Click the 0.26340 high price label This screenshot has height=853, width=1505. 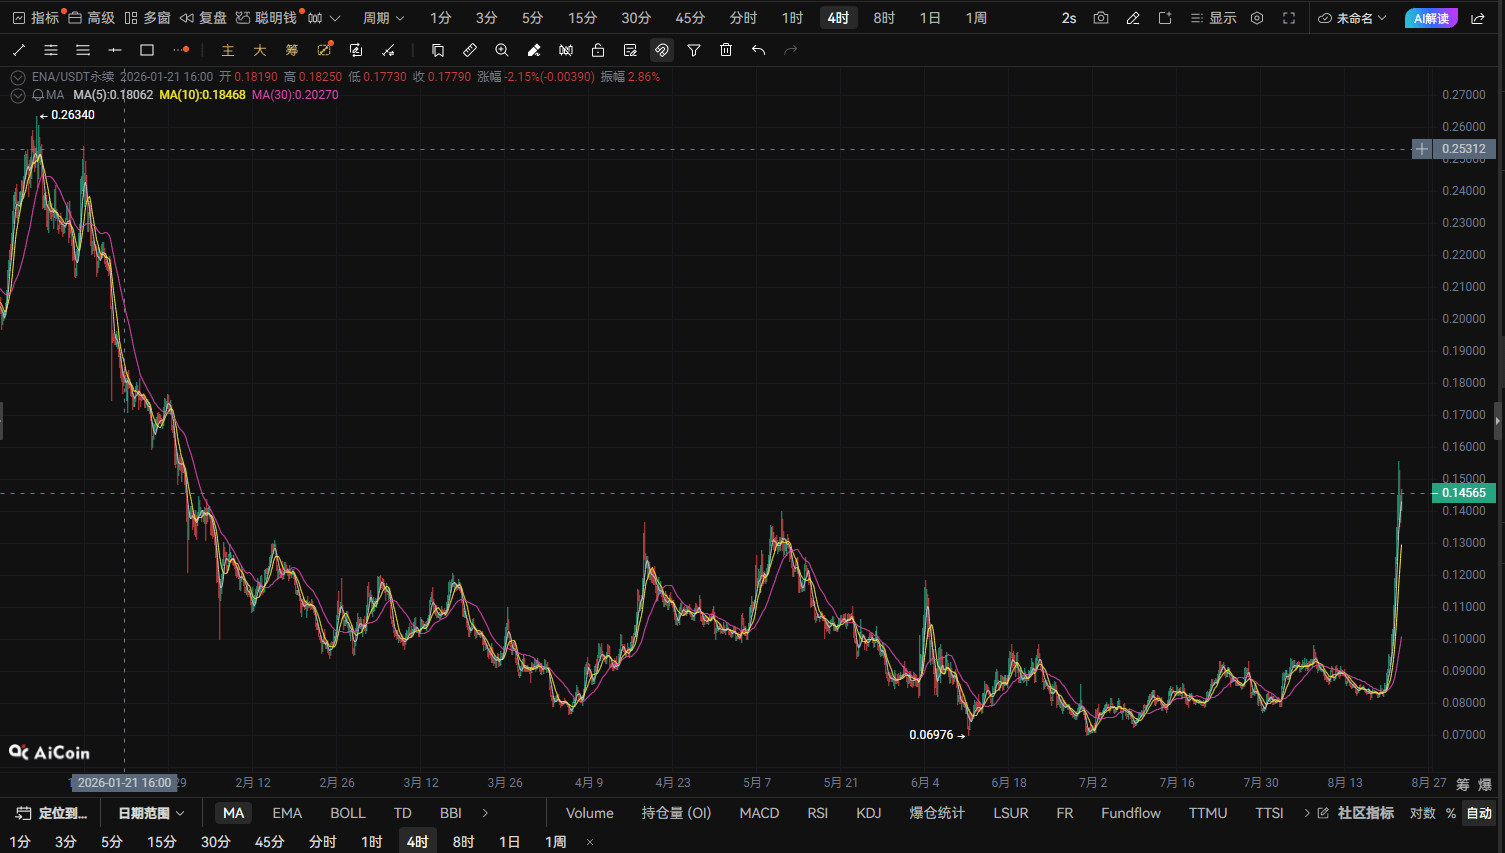(x=73, y=115)
